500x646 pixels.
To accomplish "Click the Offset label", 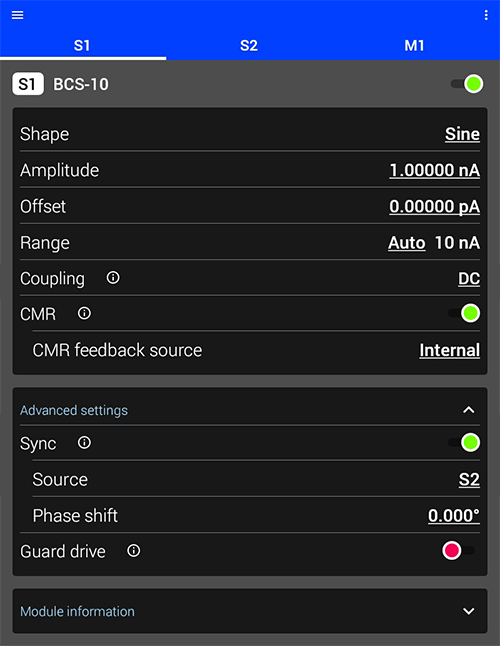I will click(43, 207).
